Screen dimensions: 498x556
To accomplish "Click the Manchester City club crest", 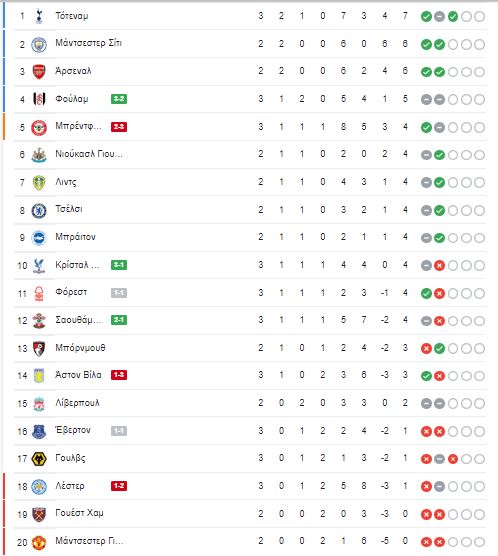I will tap(39, 44).
